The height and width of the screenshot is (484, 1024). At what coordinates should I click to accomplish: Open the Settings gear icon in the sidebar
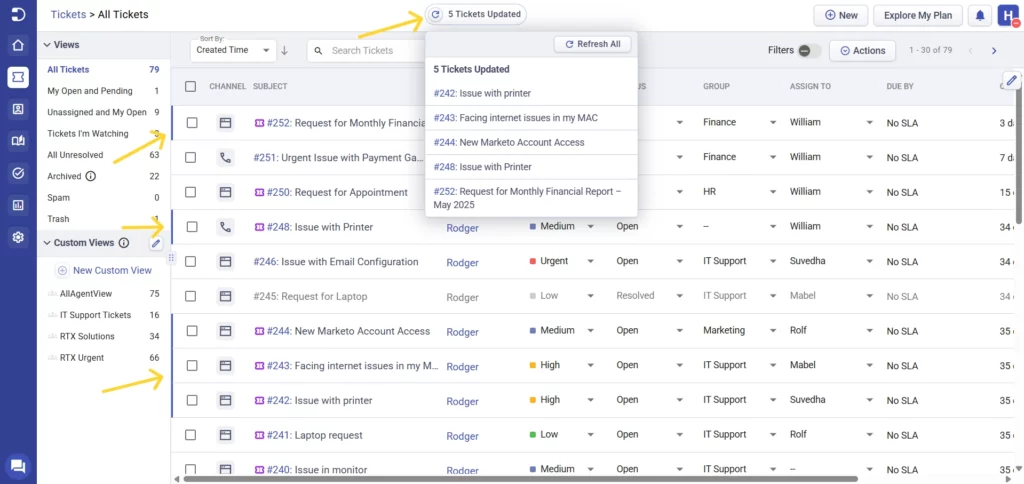(x=18, y=237)
